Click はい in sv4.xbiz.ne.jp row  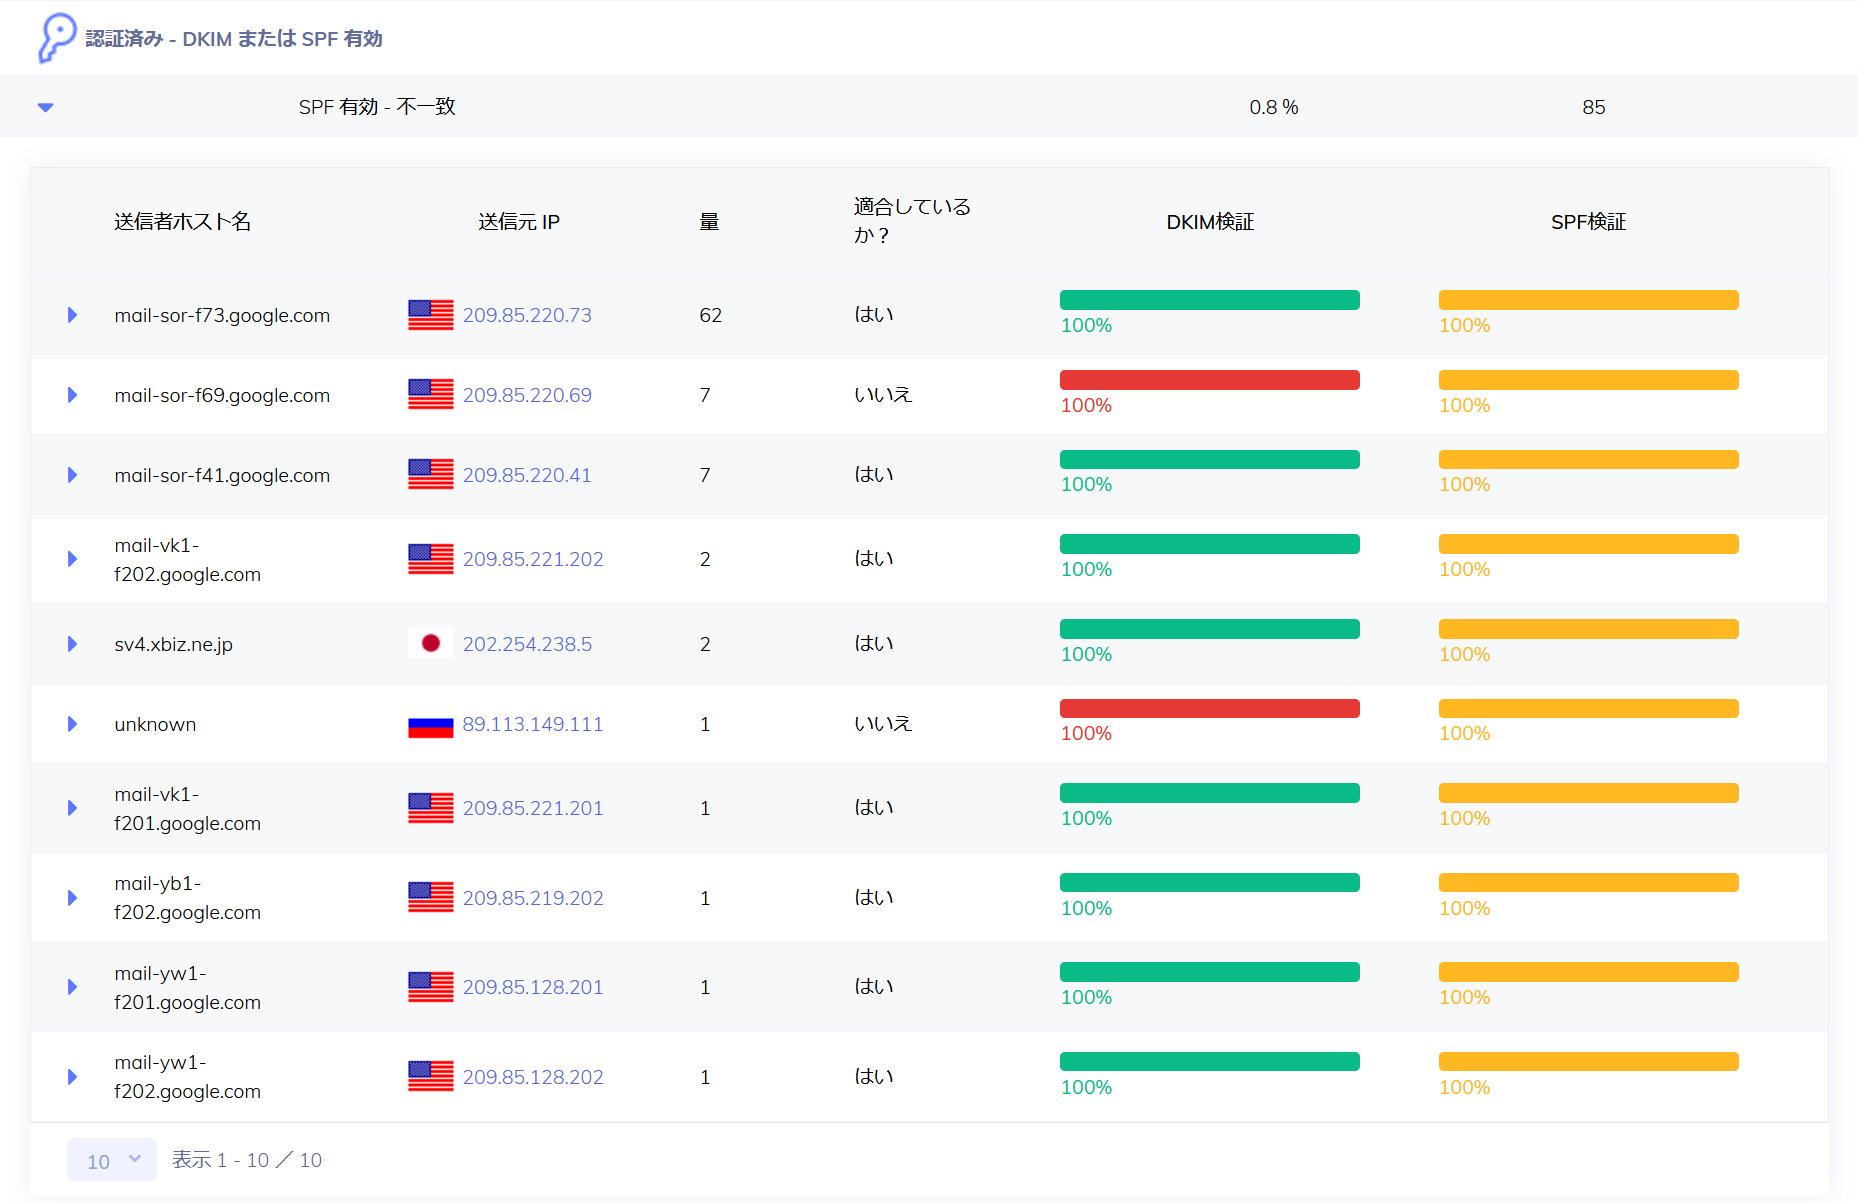(874, 644)
